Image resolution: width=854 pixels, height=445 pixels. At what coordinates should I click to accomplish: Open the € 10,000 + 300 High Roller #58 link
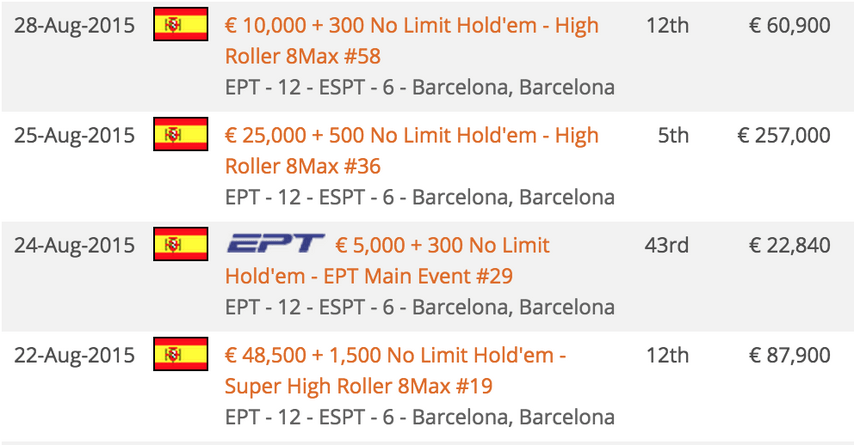pyautogui.click(x=412, y=41)
